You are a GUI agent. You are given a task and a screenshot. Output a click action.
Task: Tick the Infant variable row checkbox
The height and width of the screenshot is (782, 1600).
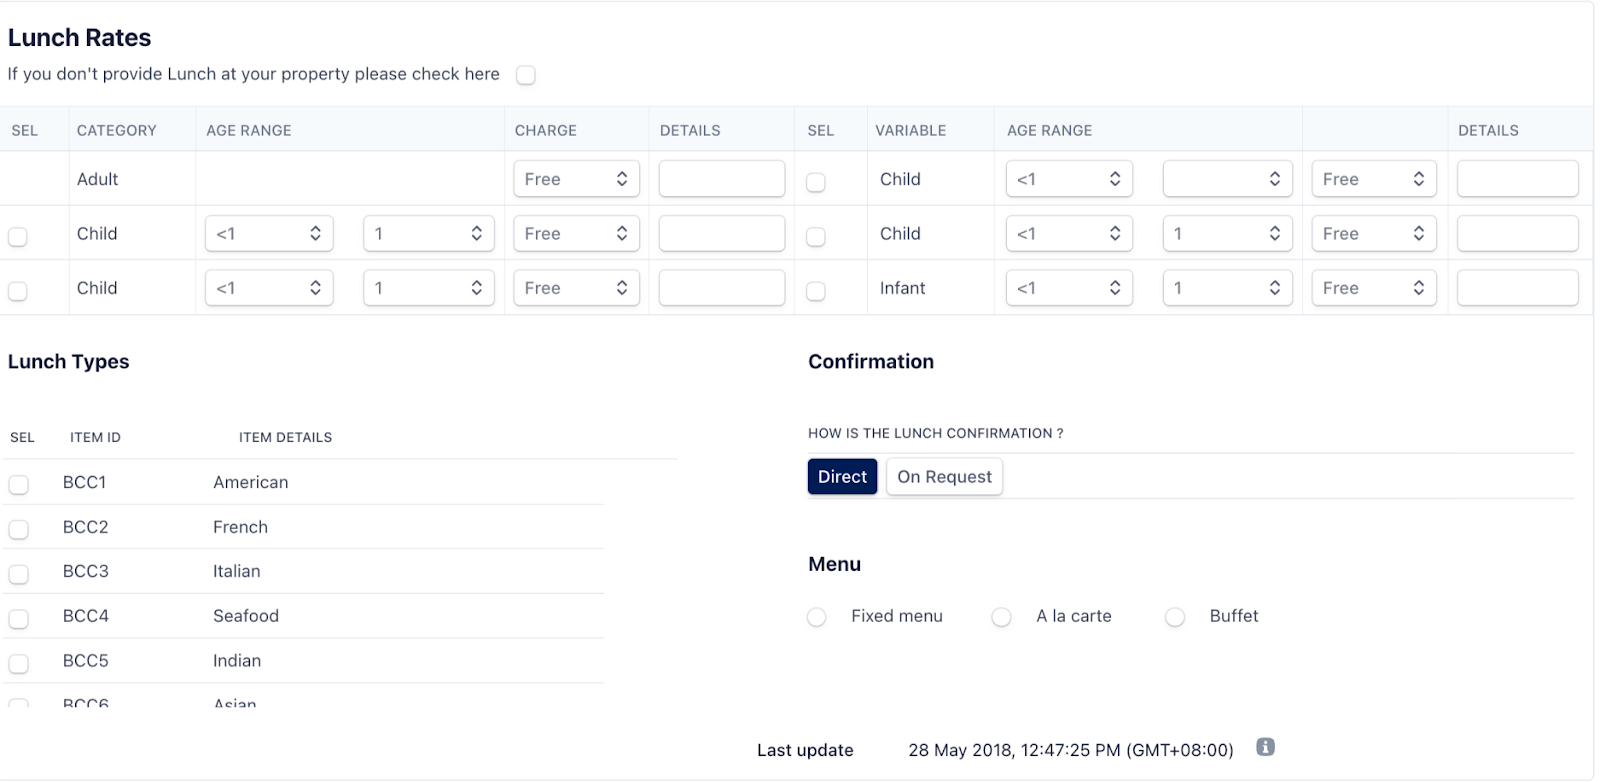[816, 291]
